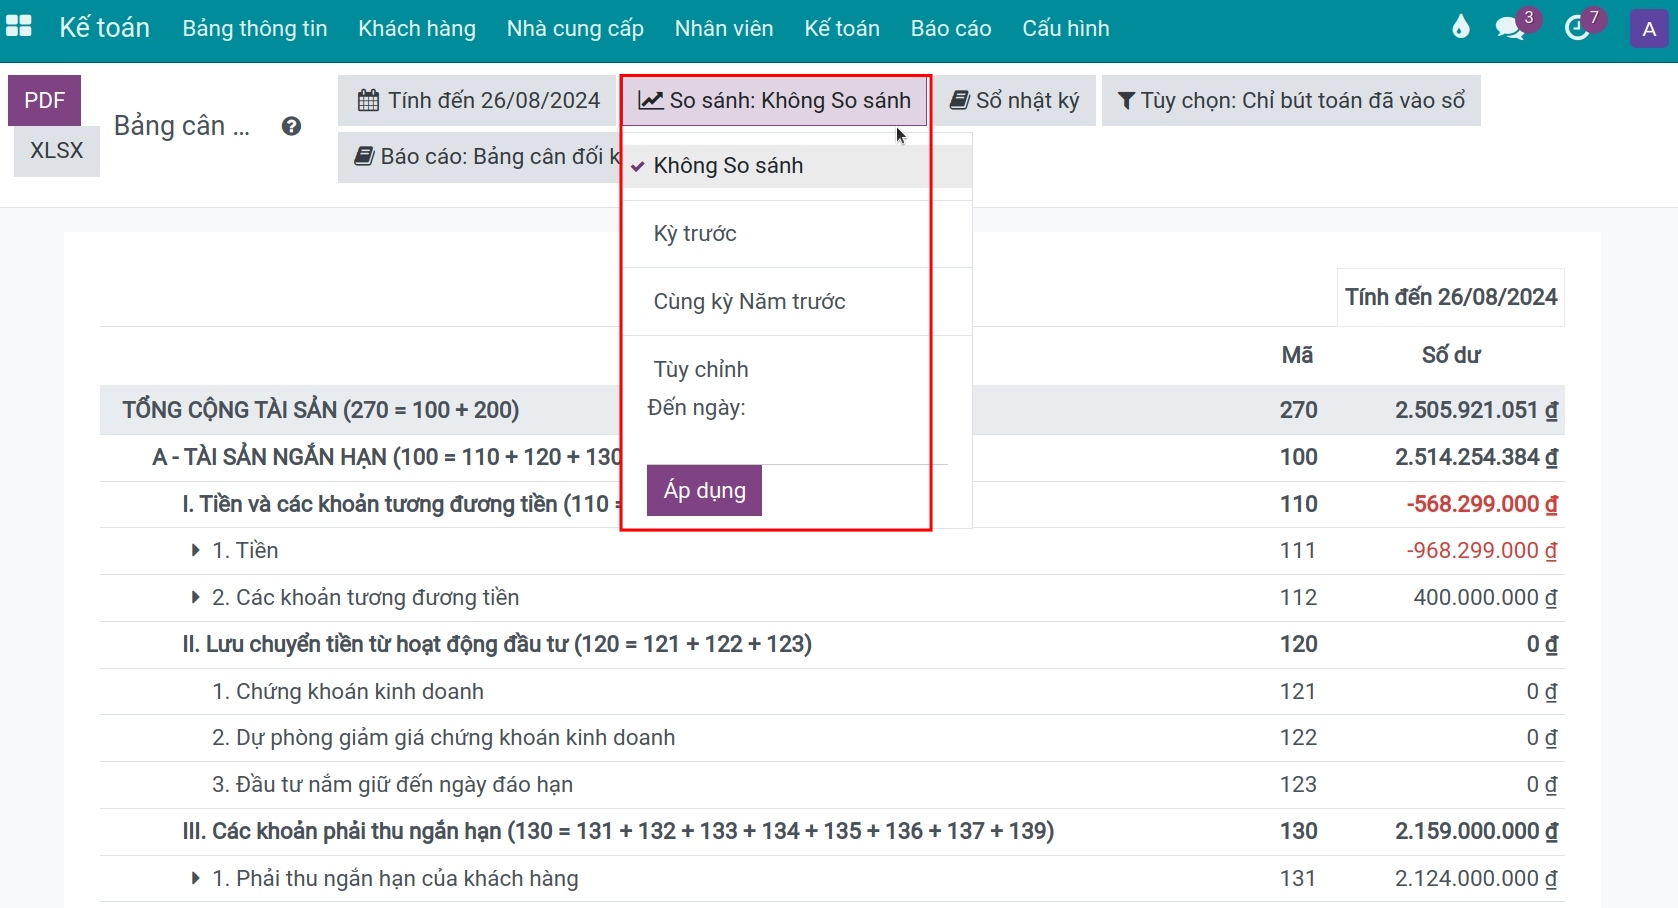Expand Phải thu ngắn hạn của khách hàng

click(196, 878)
